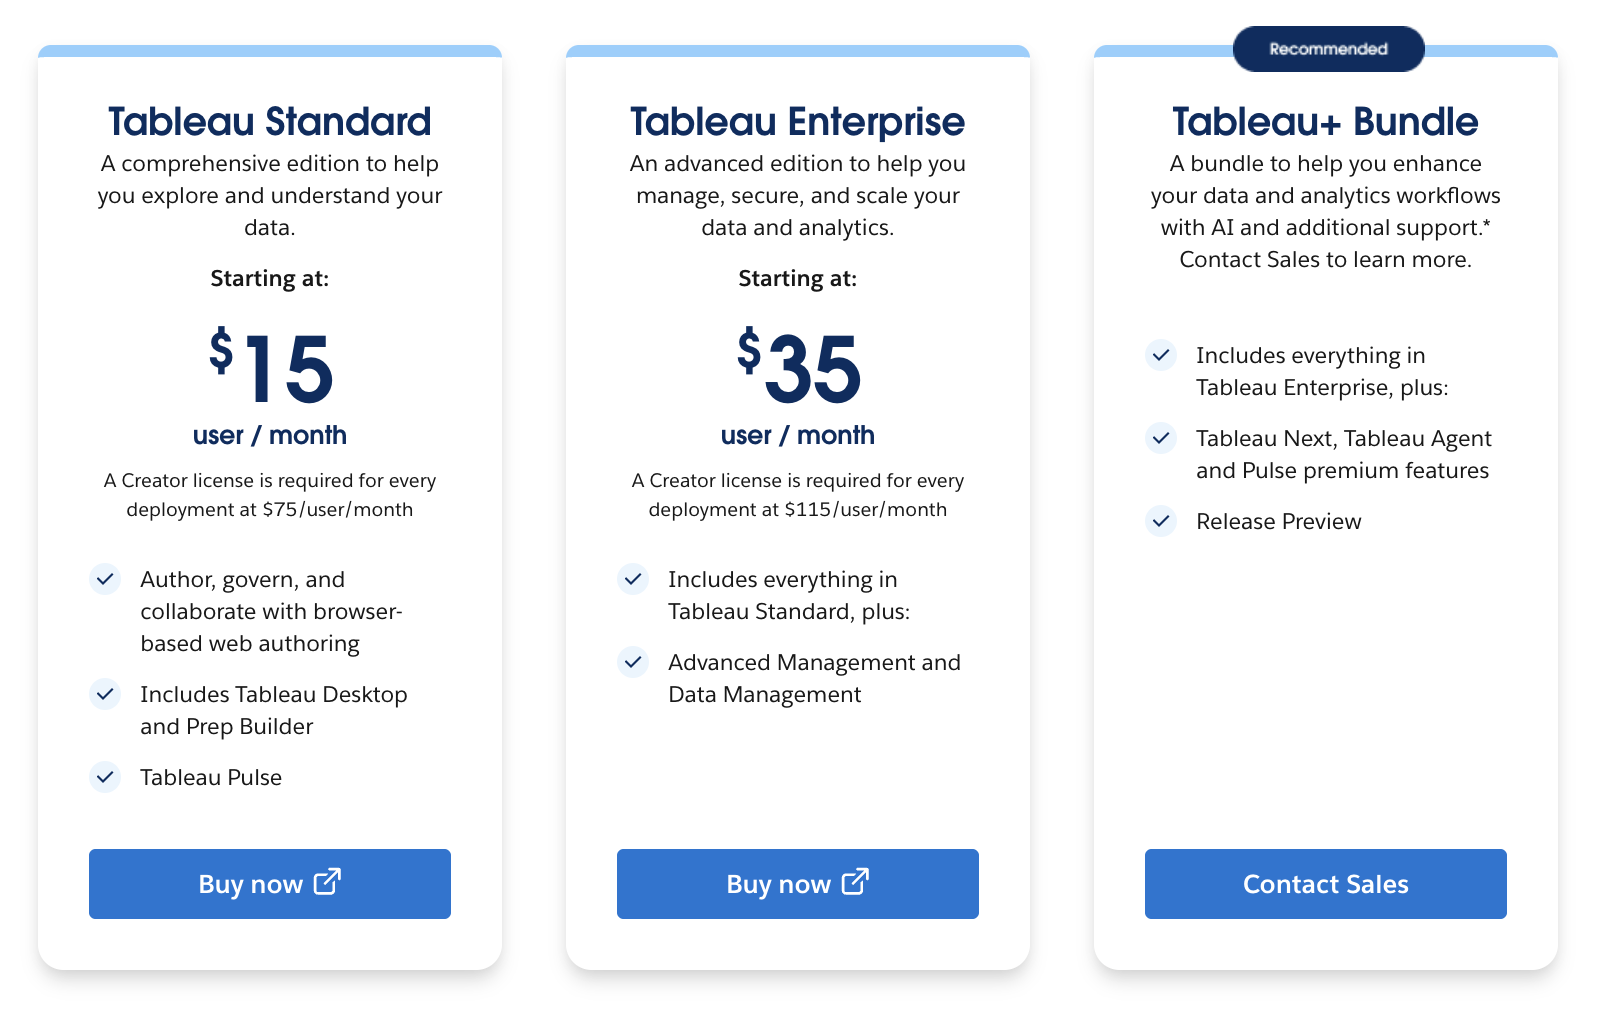This screenshot has width=1606, height=1022.
Task: Click the Tableau Standard Buy now button
Action: (269, 884)
